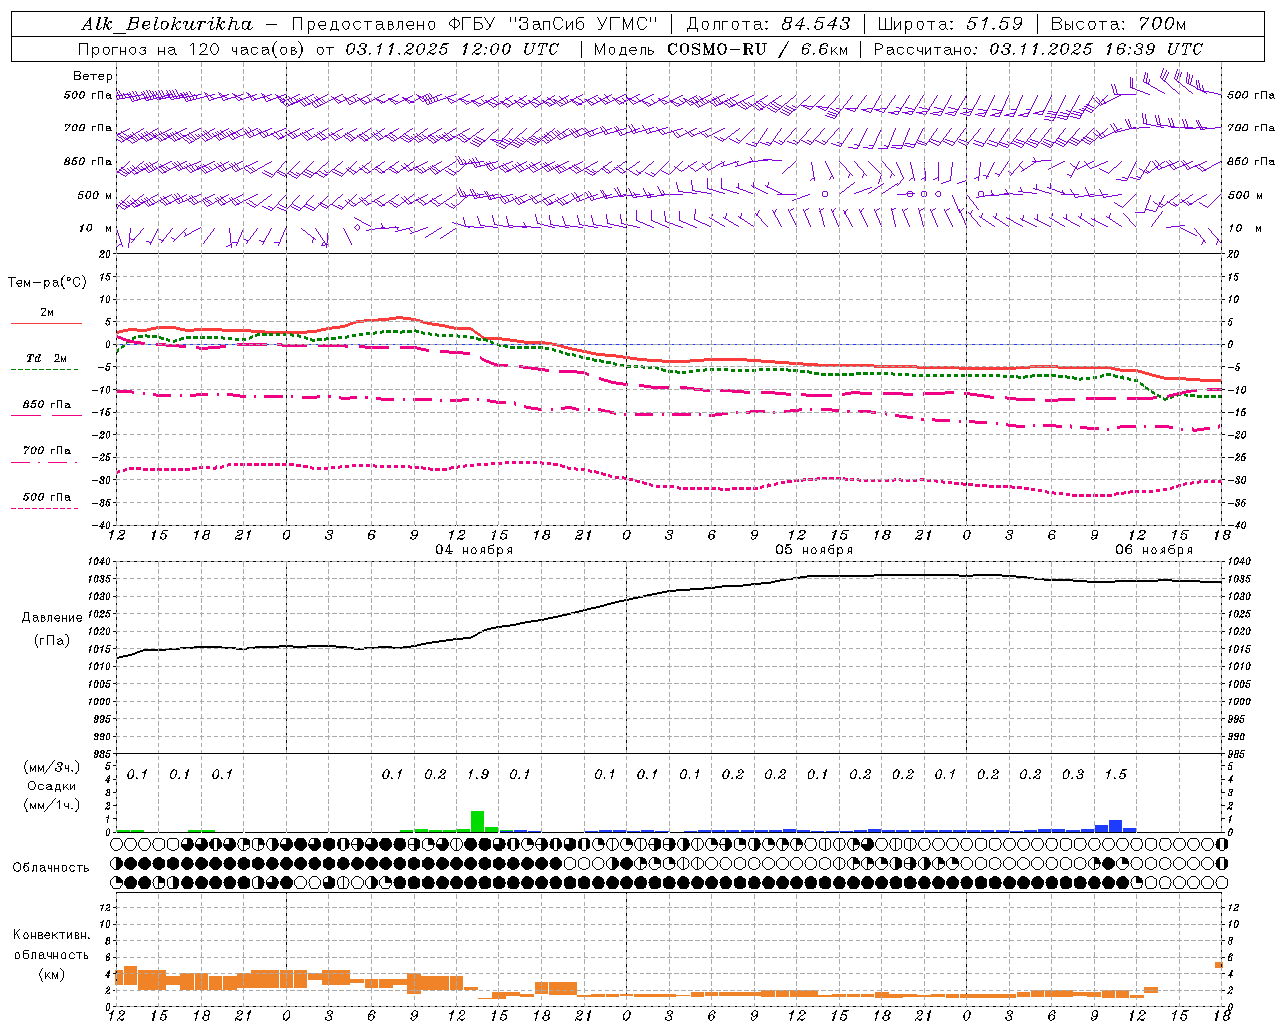This screenshot has height=1024, width=1280.
Task: Click the Ветер panel label
Action: click(x=93, y=76)
